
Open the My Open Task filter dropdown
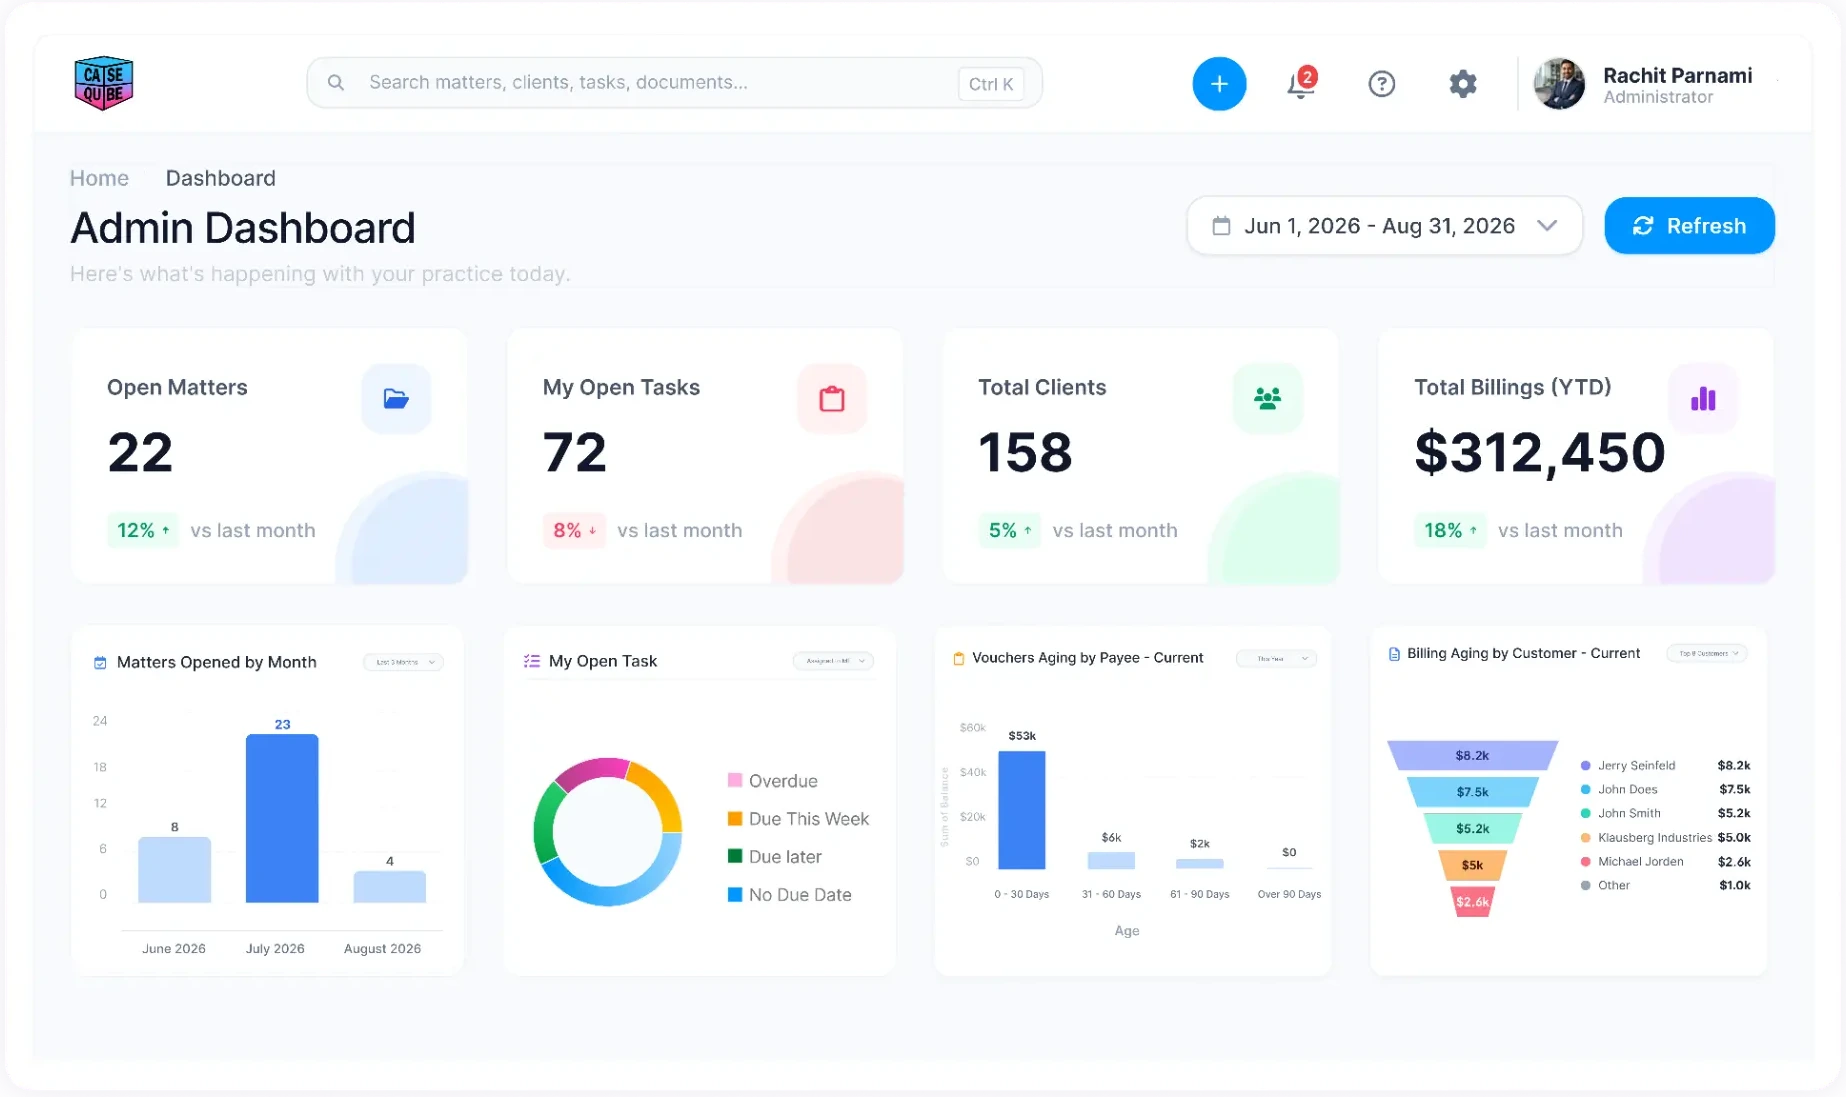pyautogui.click(x=834, y=661)
